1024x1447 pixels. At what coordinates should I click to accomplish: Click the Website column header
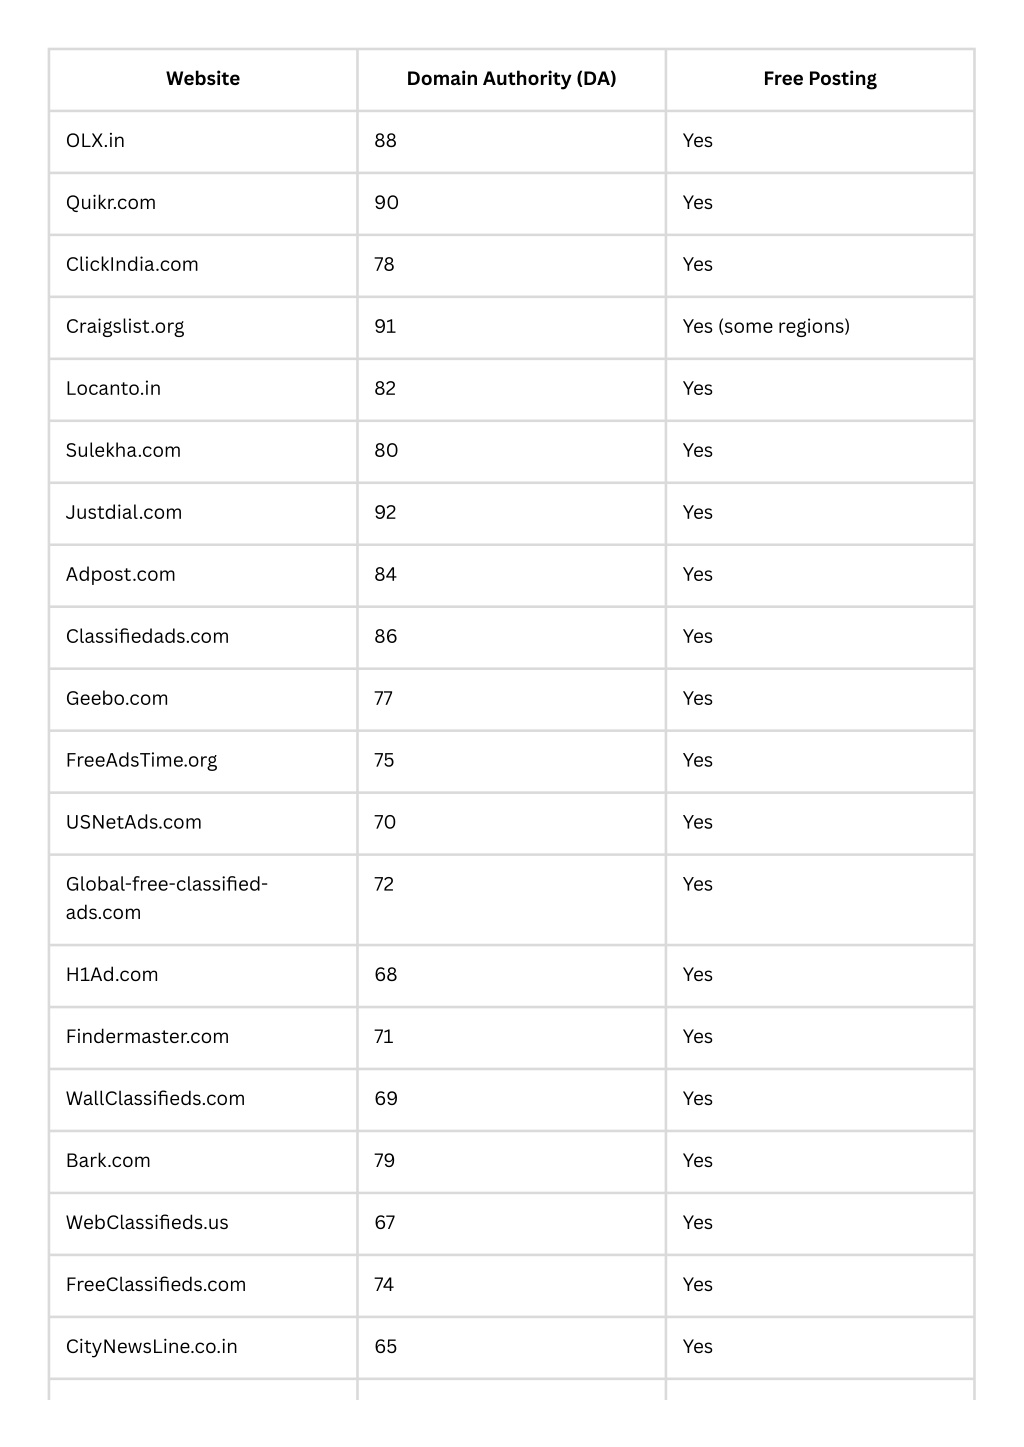click(203, 79)
